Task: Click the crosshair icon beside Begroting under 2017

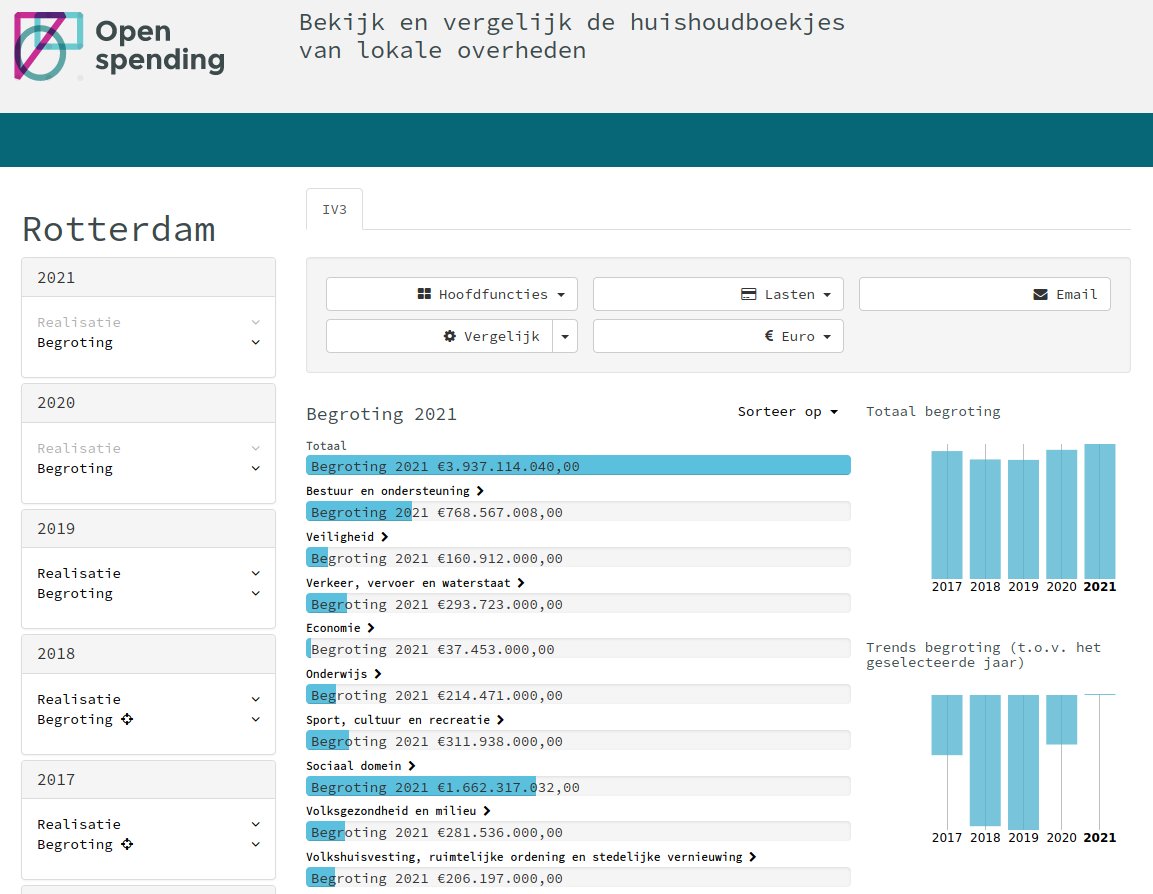Action: 127,845
